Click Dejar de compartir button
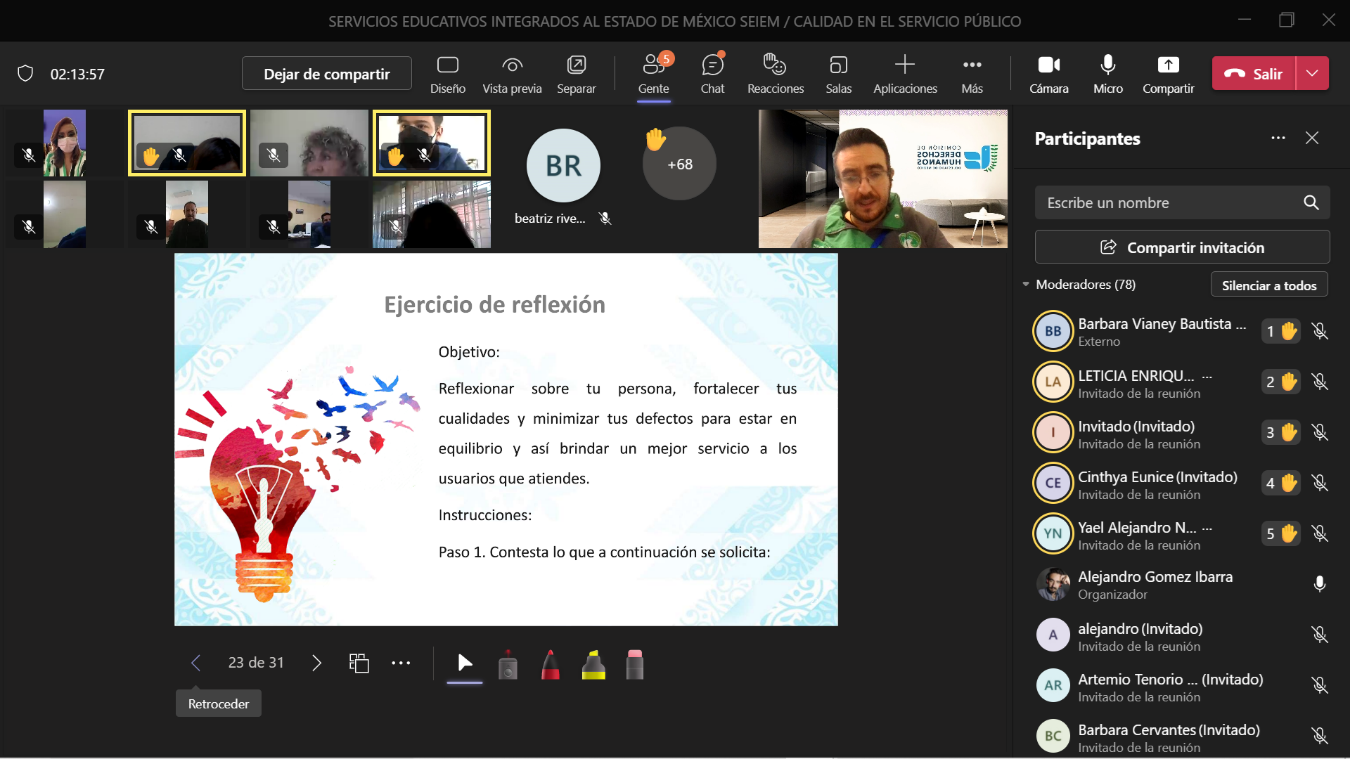Image resolution: width=1350 pixels, height=759 pixels. [327, 74]
